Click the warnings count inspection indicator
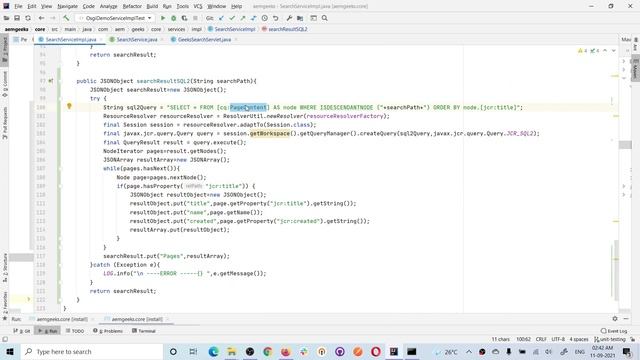Image resolution: width=640 pixels, height=360 pixels. click(582, 51)
